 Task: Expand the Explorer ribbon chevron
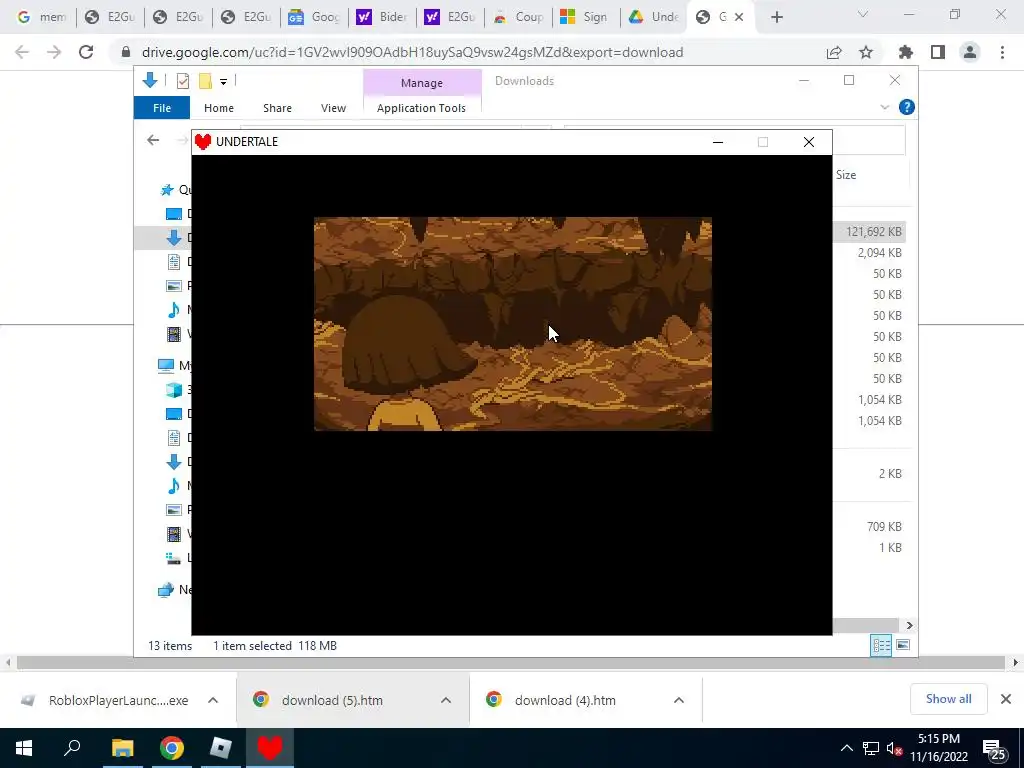(884, 107)
